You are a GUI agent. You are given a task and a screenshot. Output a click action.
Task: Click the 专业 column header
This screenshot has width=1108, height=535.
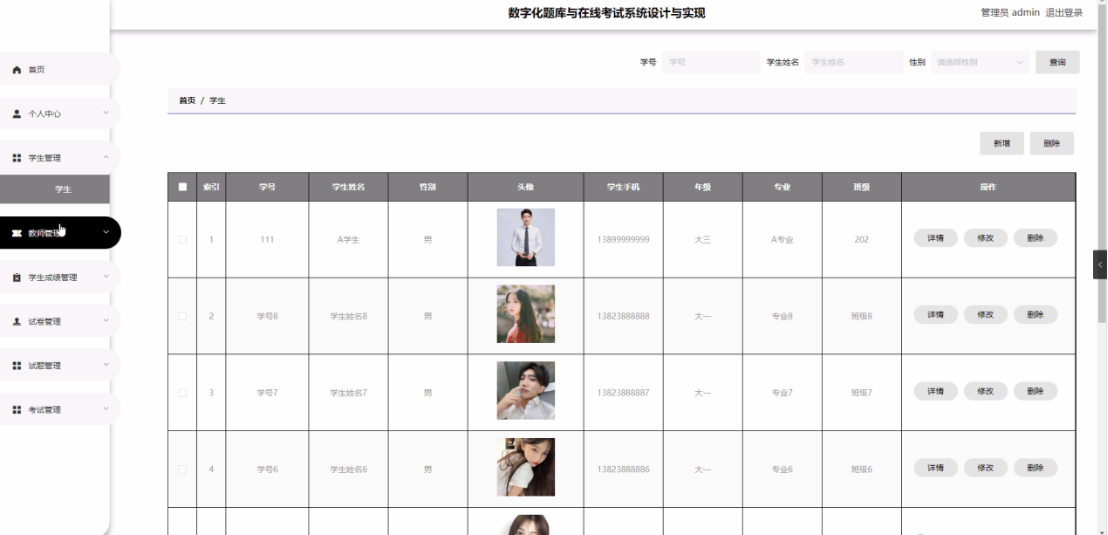pyautogui.click(x=782, y=187)
